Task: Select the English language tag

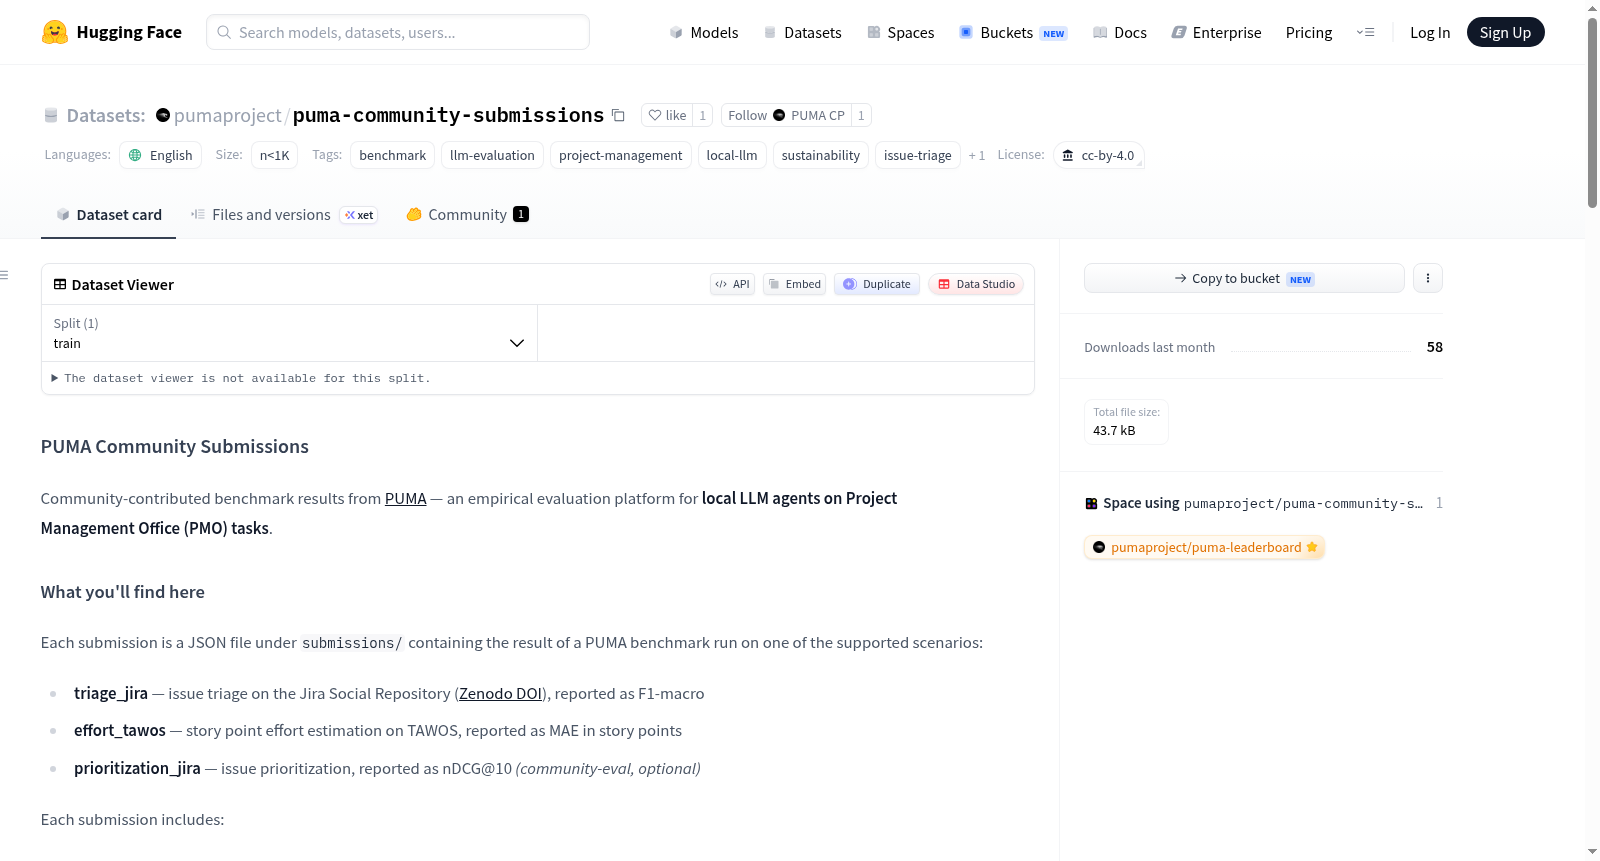Action: pos(160,155)
